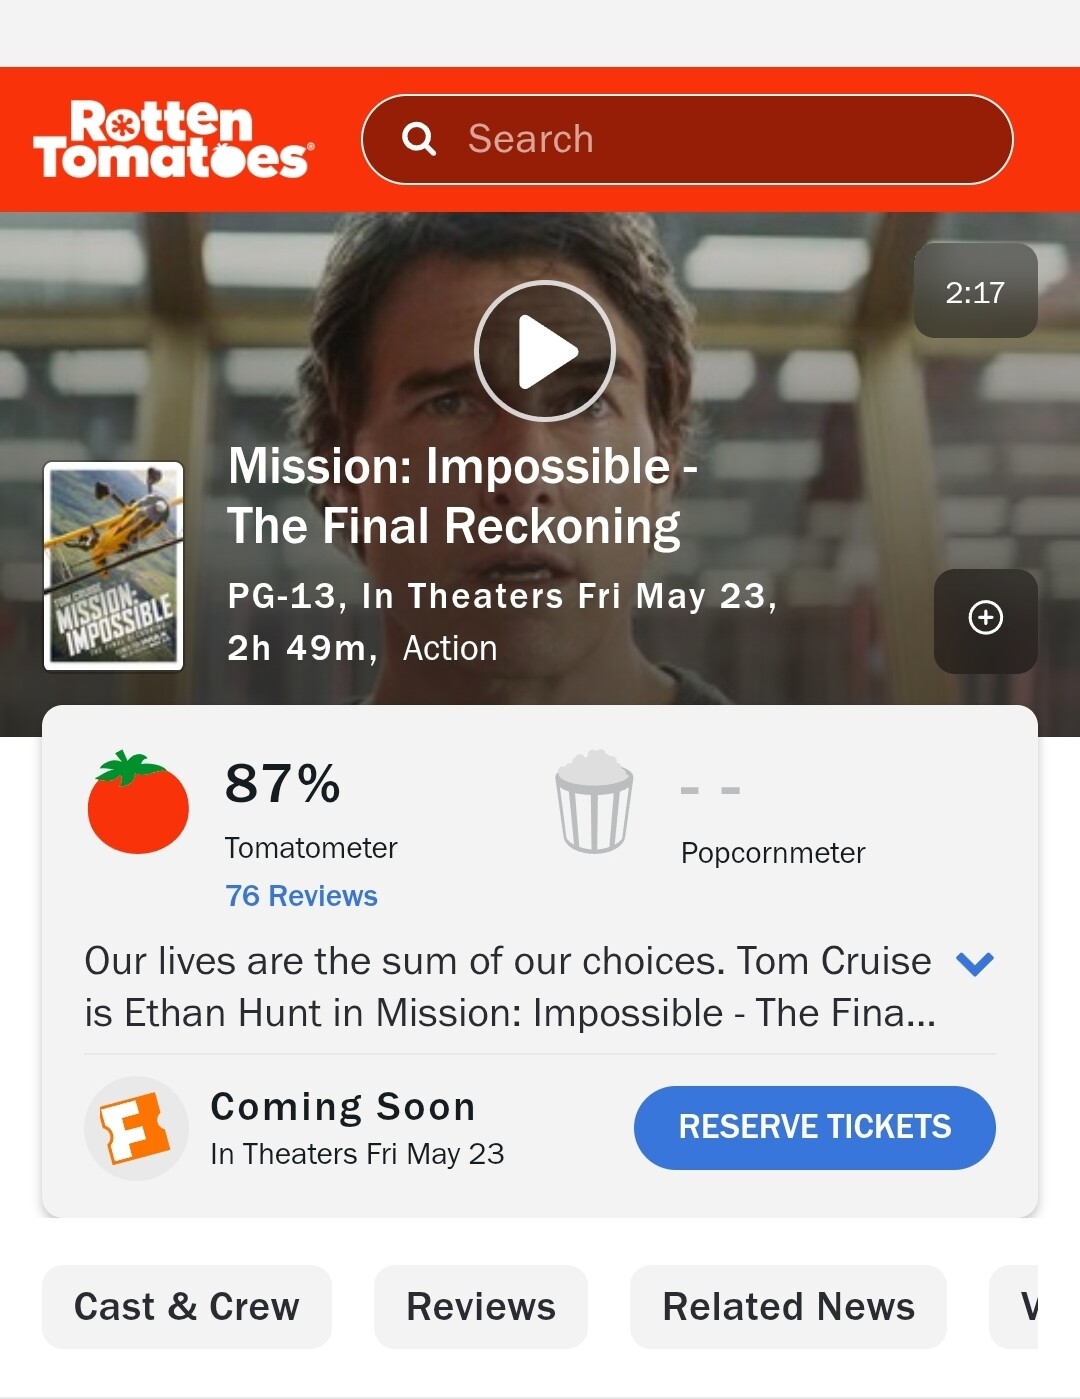
Task: Select the Reviews tab
Action: 481,1307
